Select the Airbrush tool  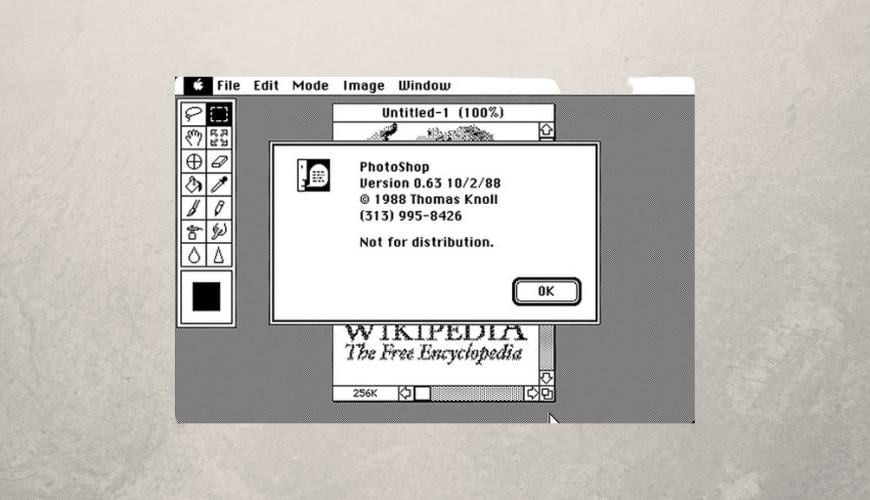pos(194,231)
